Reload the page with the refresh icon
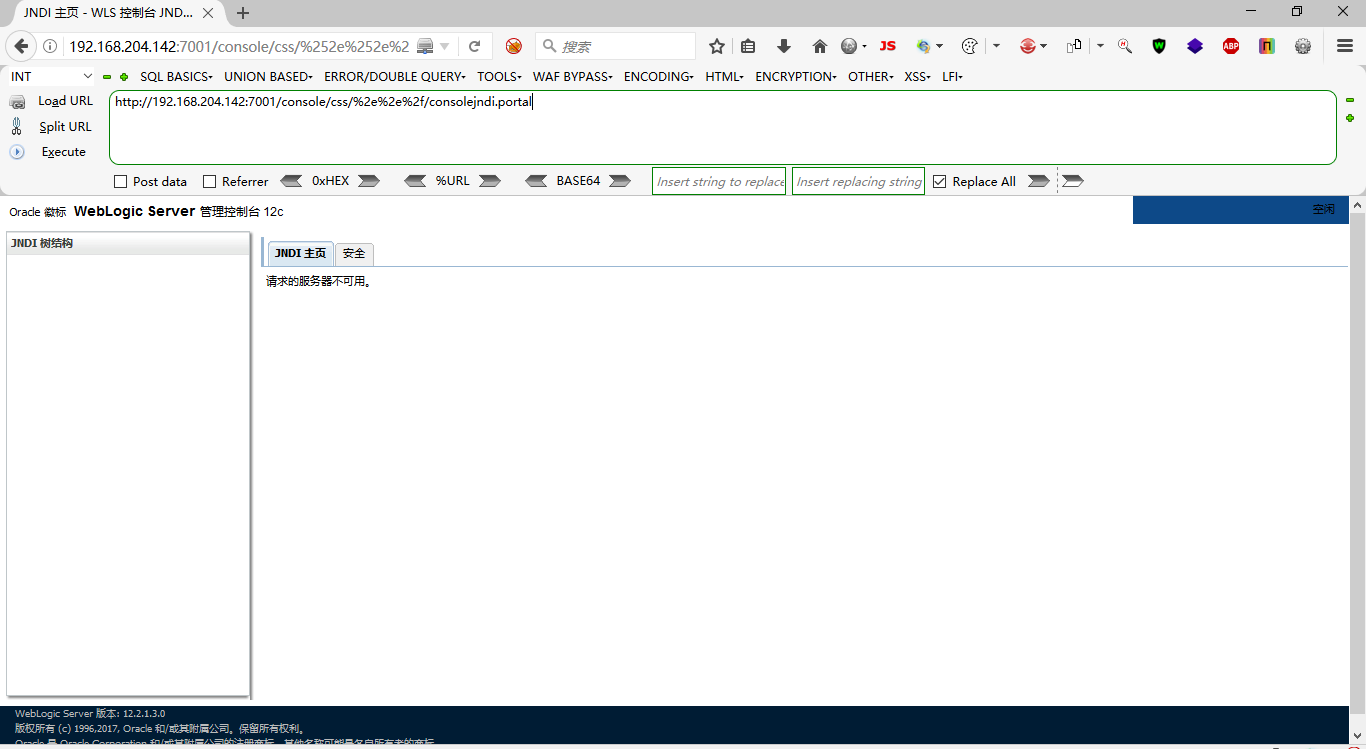The height and width of the screenshot is (749, 1366). [475, 45]
